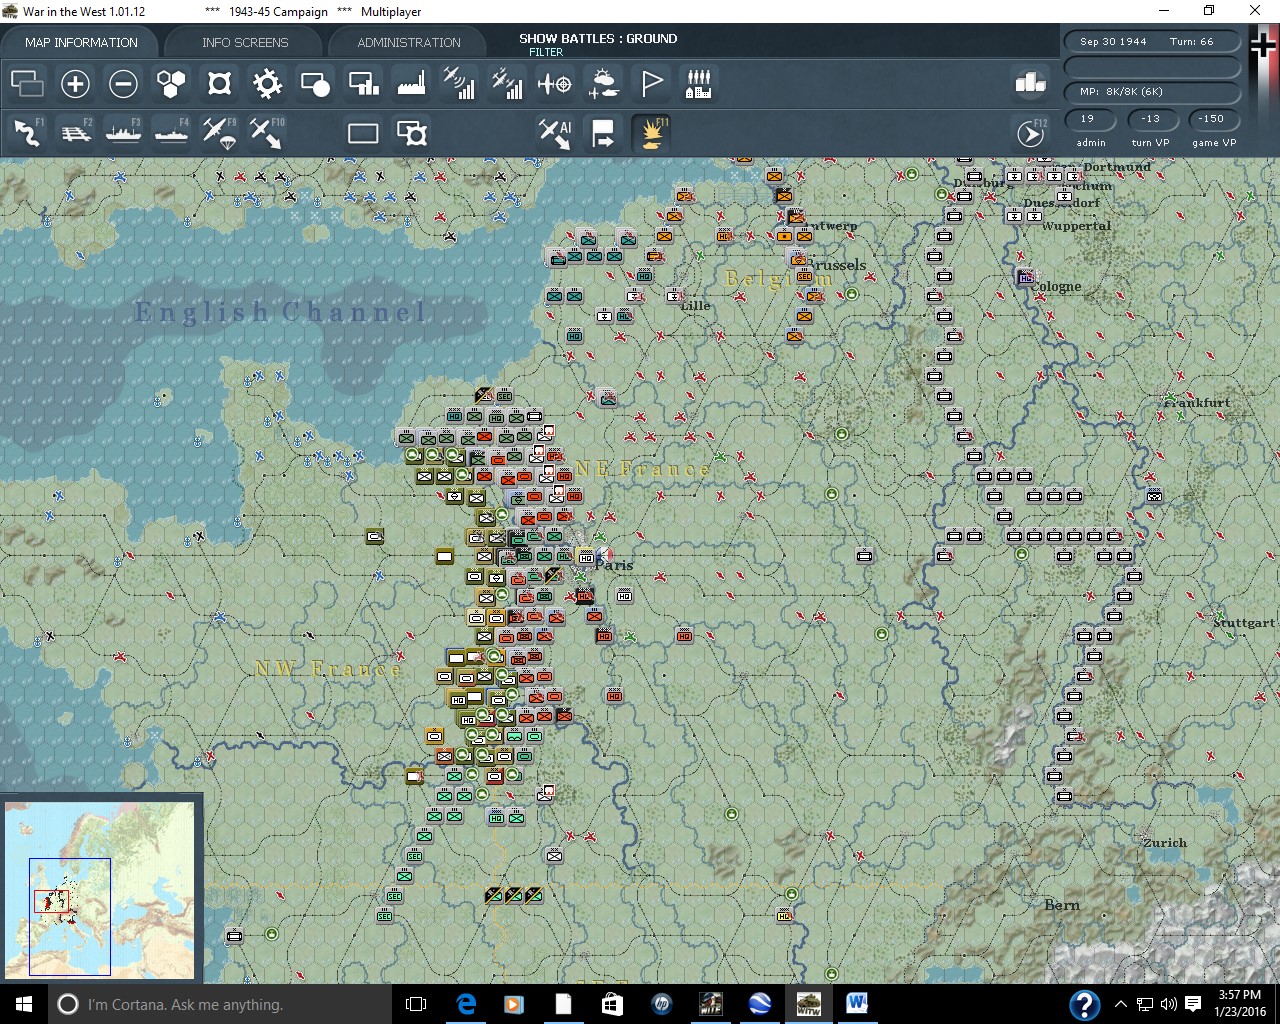Click the Zurich city label on the map
The height and width of the screenshot is (1024, 1280).
1165,843
